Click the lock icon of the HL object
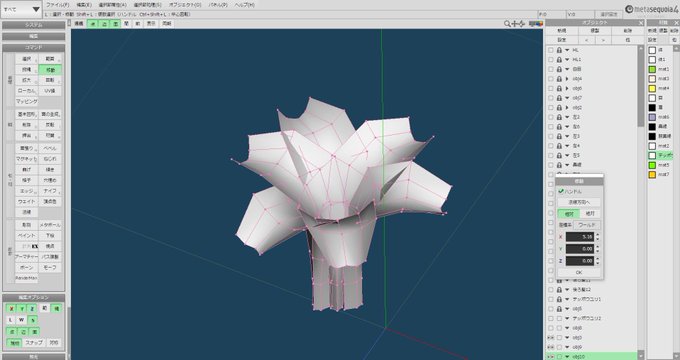 tap(559, 50)
